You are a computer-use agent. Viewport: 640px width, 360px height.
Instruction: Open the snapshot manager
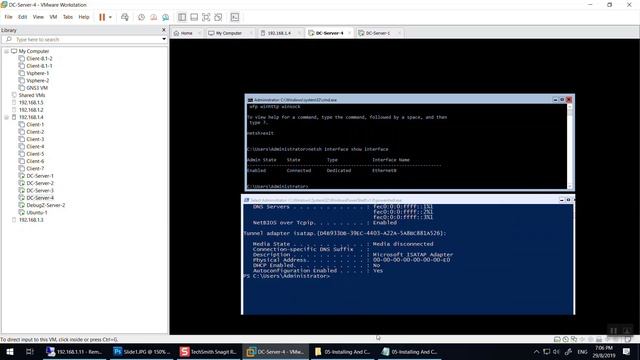[165, 17]
